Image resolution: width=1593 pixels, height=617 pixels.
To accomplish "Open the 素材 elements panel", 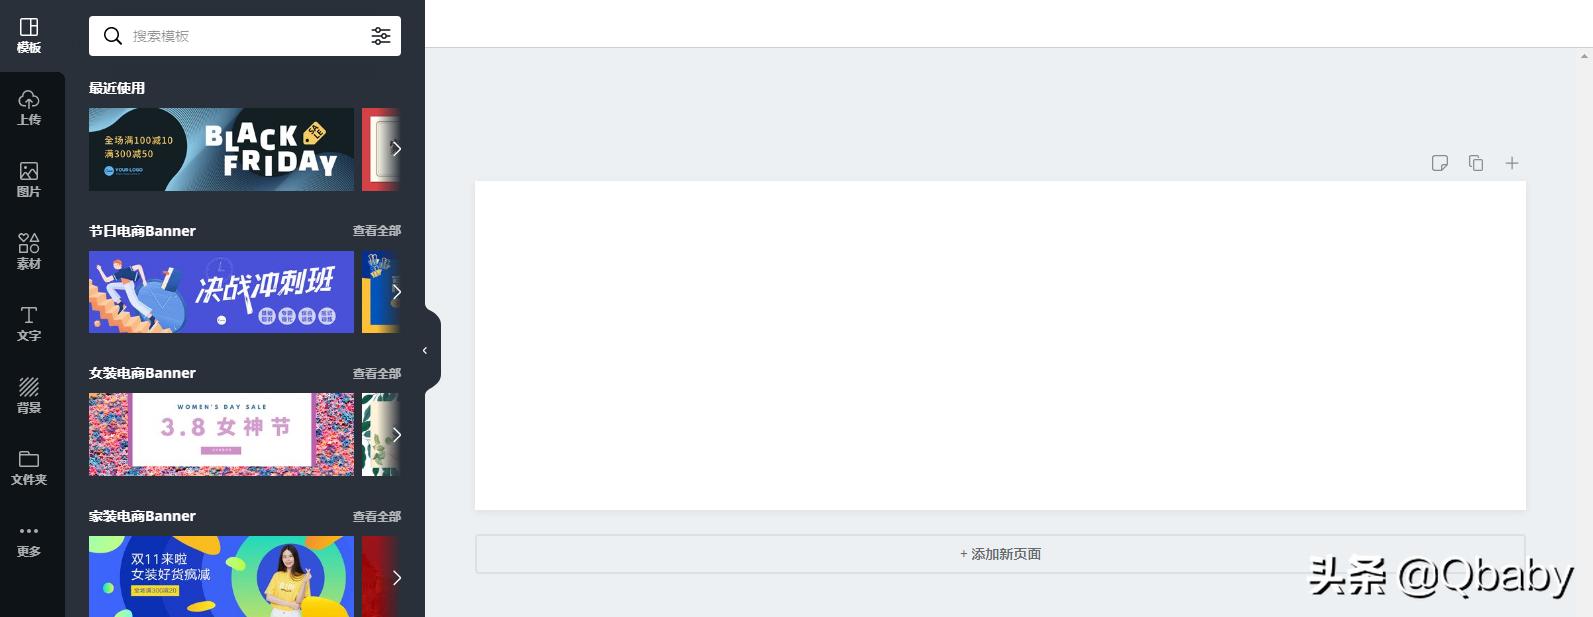I will click(29, 252).
